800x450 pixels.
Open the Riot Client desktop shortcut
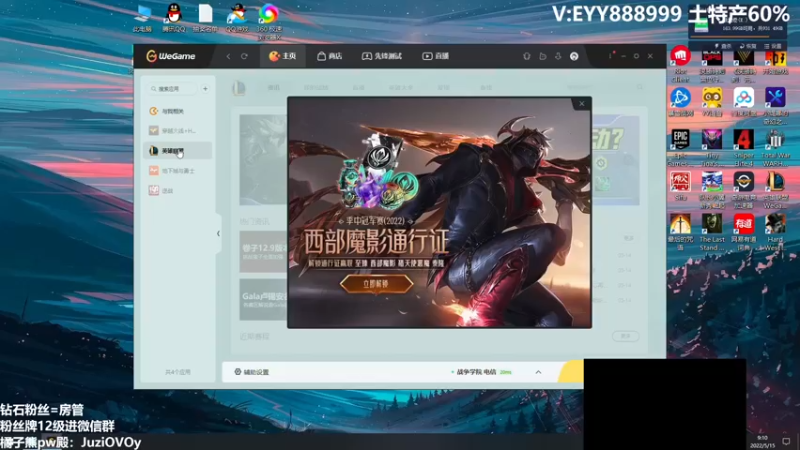(680, 64)
